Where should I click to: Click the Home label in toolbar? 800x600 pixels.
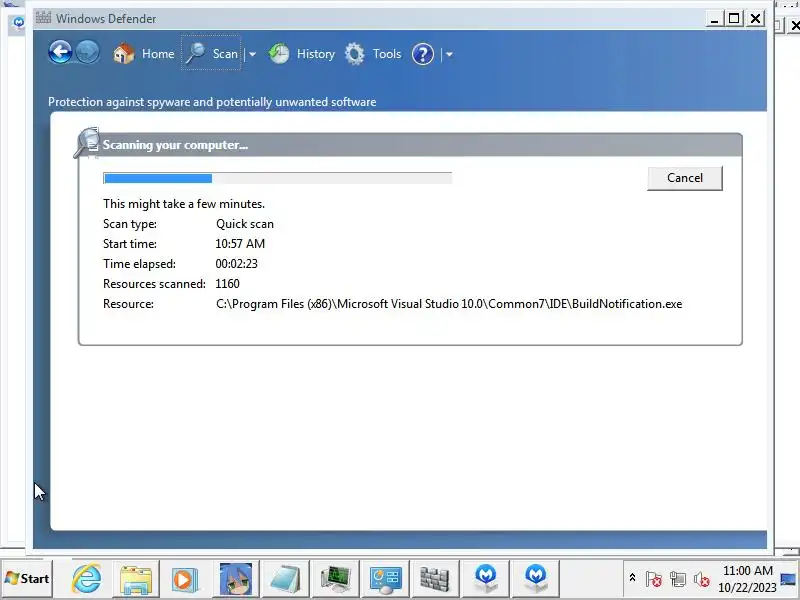click(158, 54)
